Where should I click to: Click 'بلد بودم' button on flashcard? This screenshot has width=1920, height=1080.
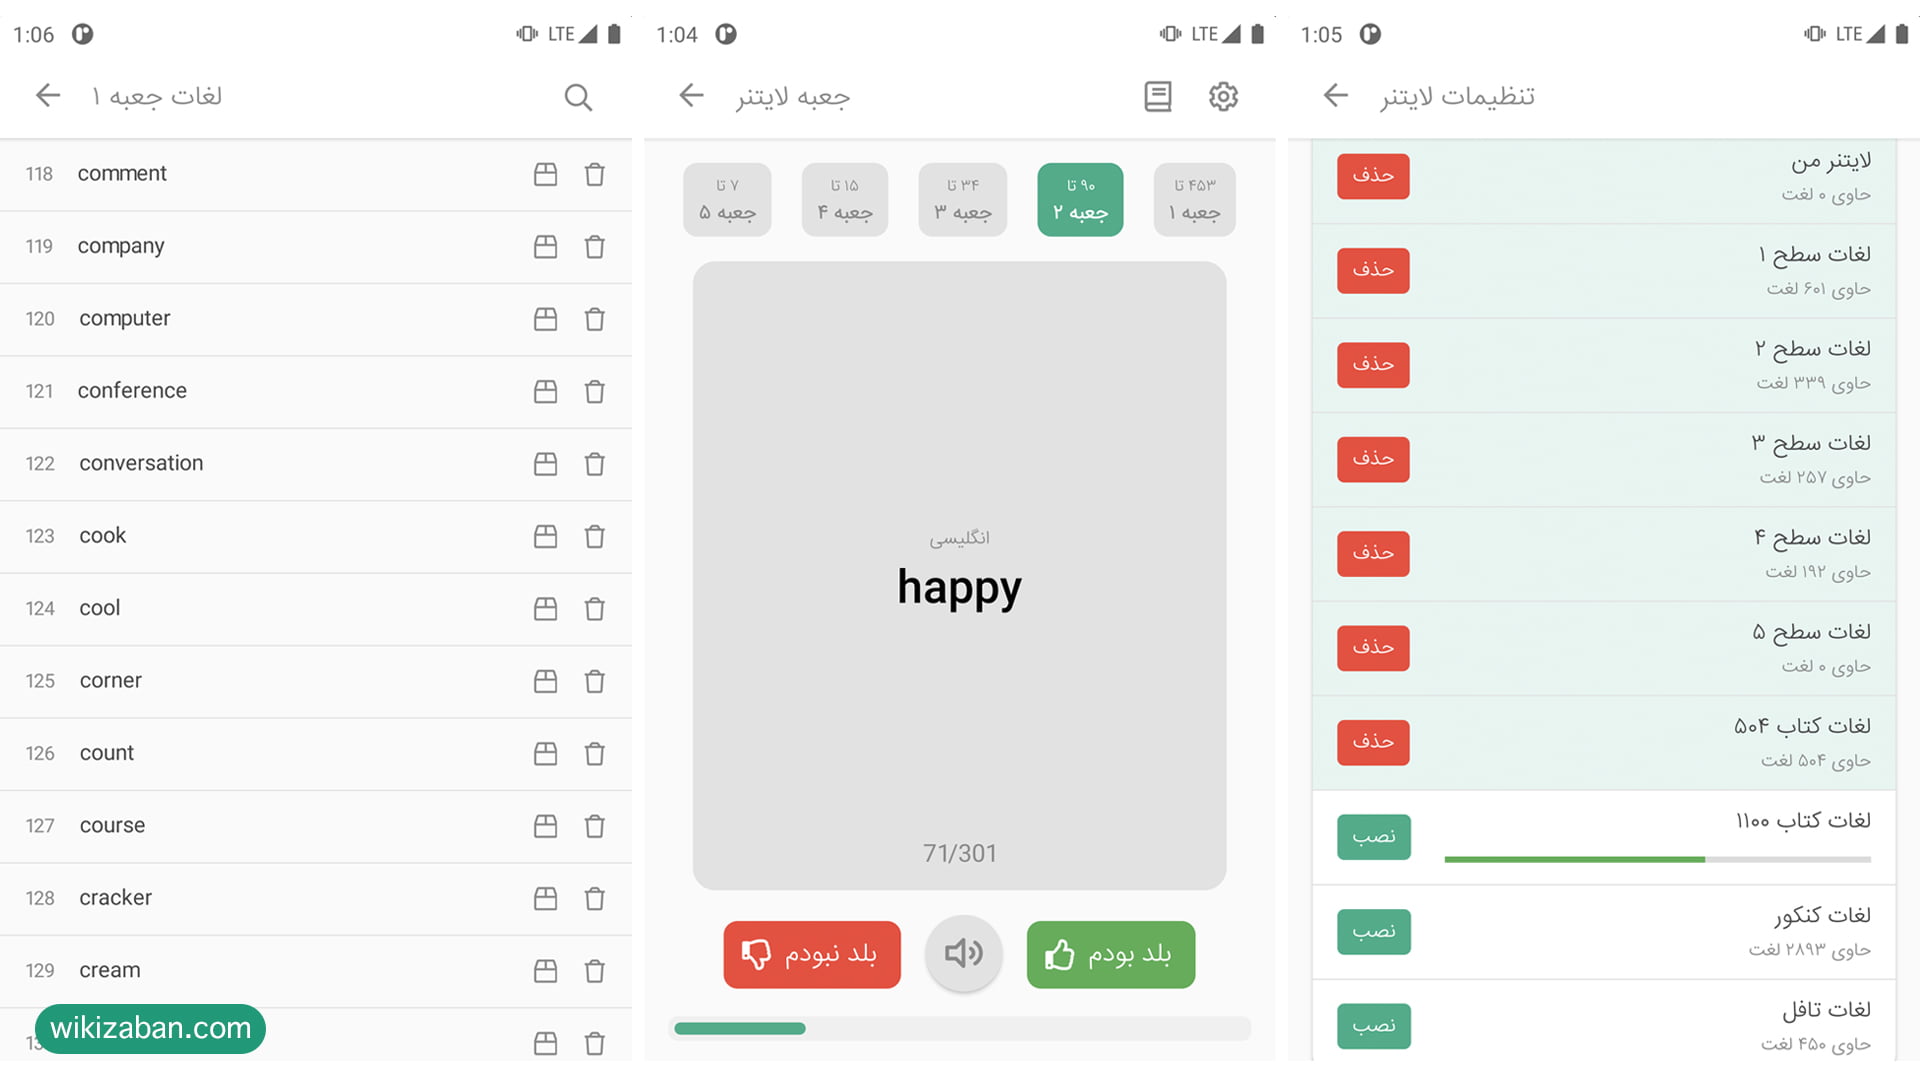click(x=1109, y=953)
